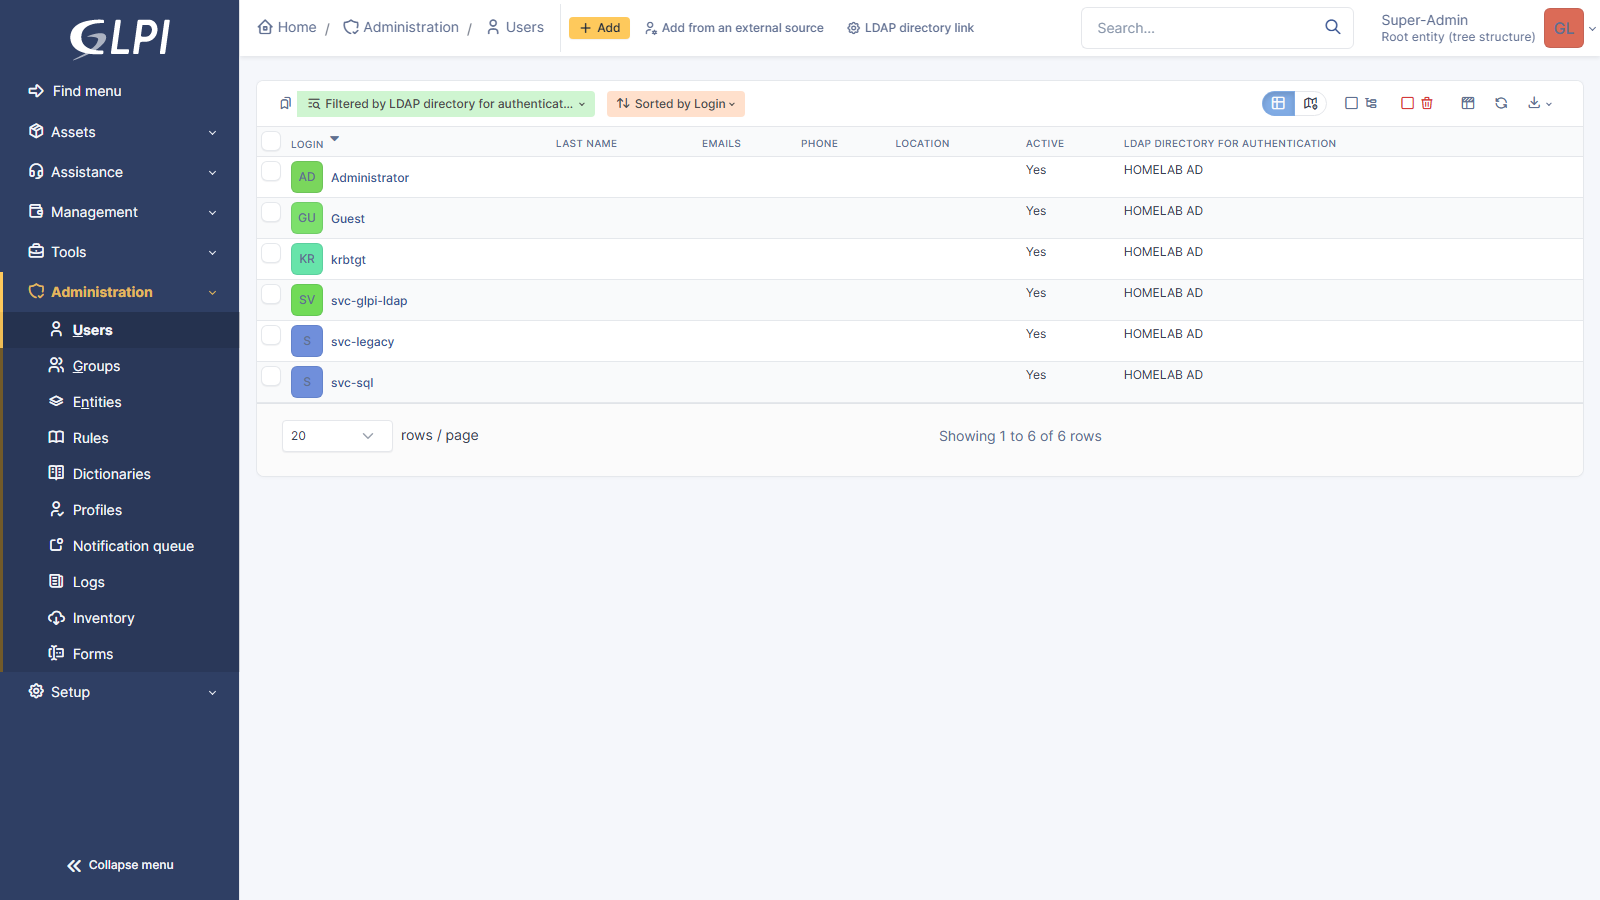Viewport: 1600px width, 900px height.
Task: Open Dictionaries in the sidebar
Action: pyautogui.click(x=111, y=474)
